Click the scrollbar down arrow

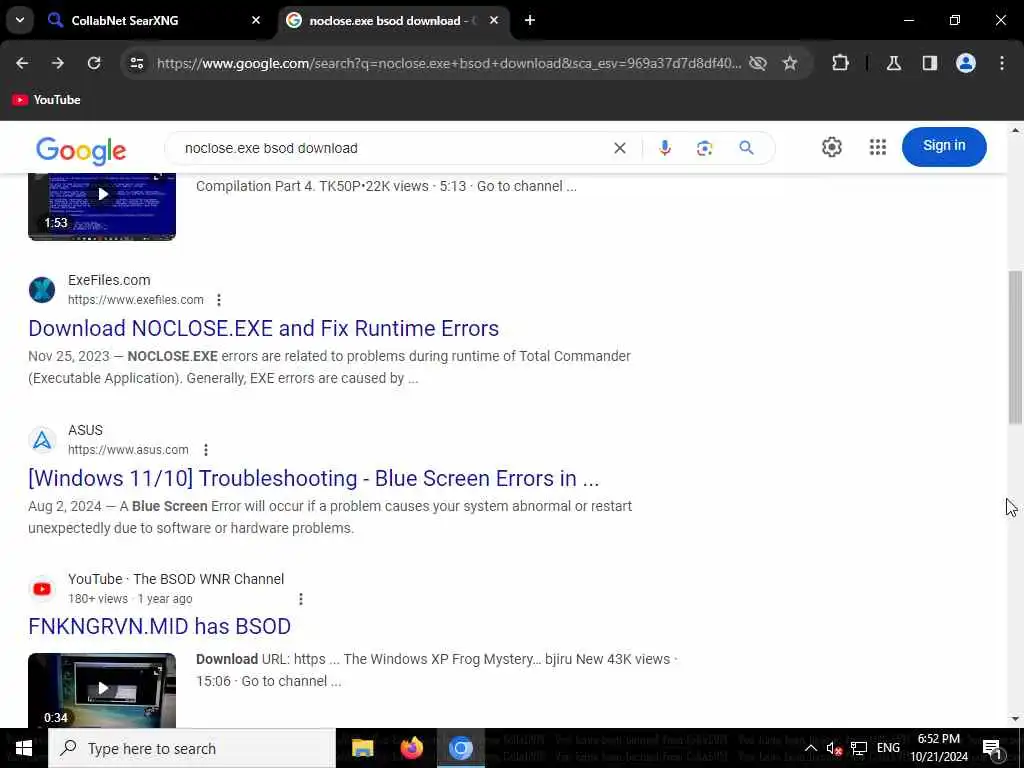pyautogui.click(x=1015, y=719)
